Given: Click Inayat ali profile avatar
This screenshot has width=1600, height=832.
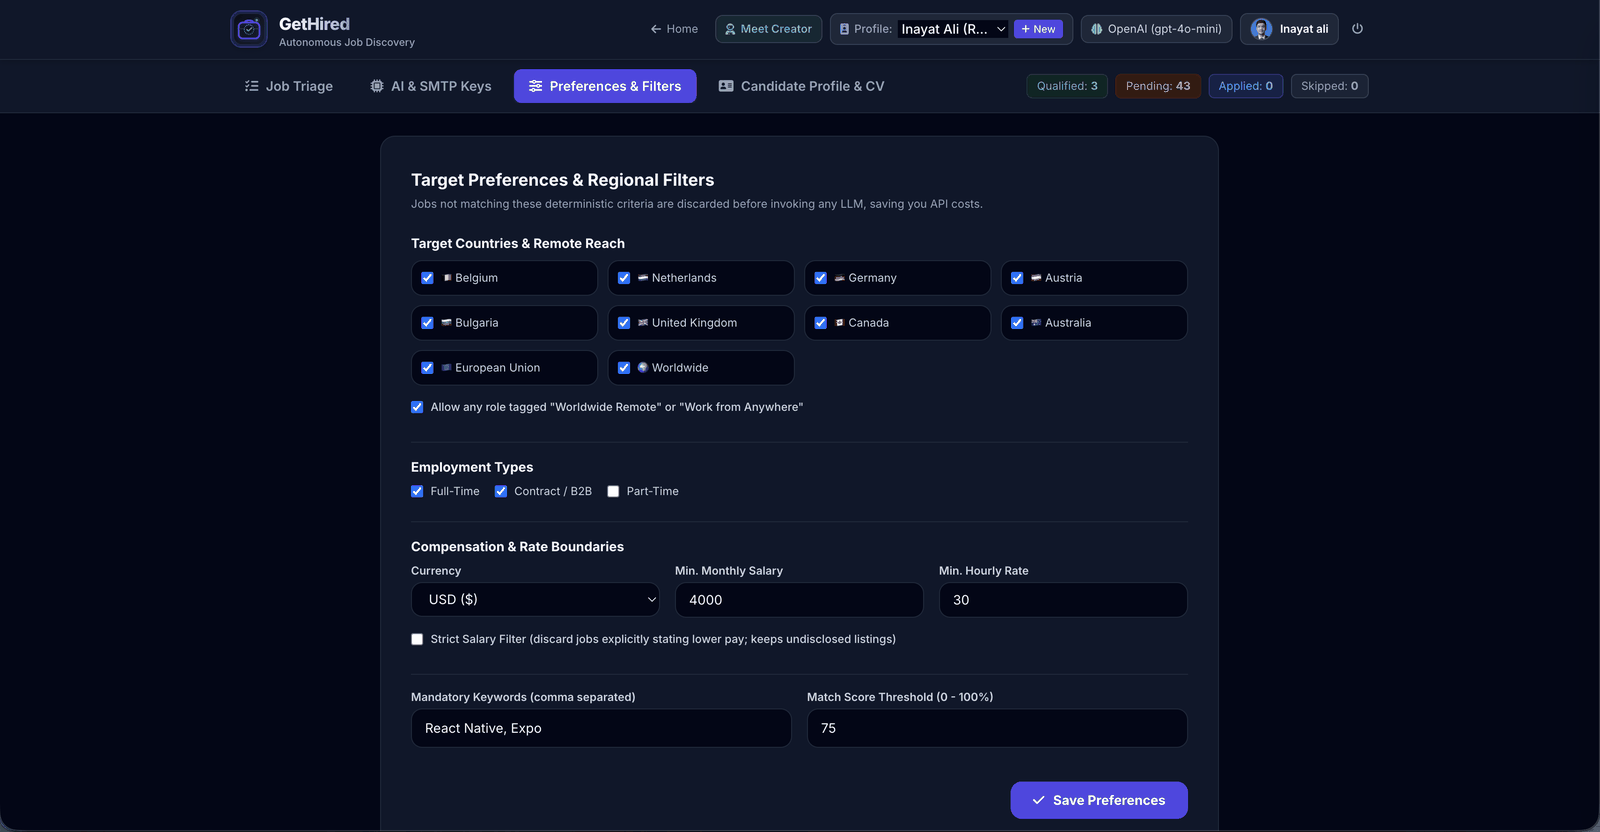Looking at the screenshot, I should pyautogui.click(x=1261, y=29).
